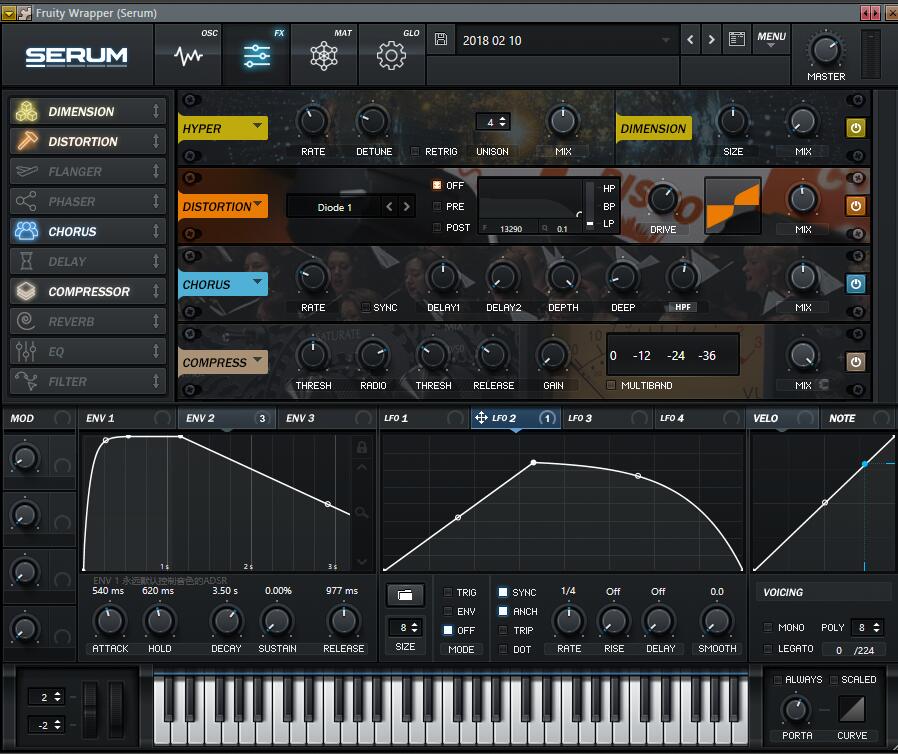Open the GLOBAL settings tab

[392, 54]
